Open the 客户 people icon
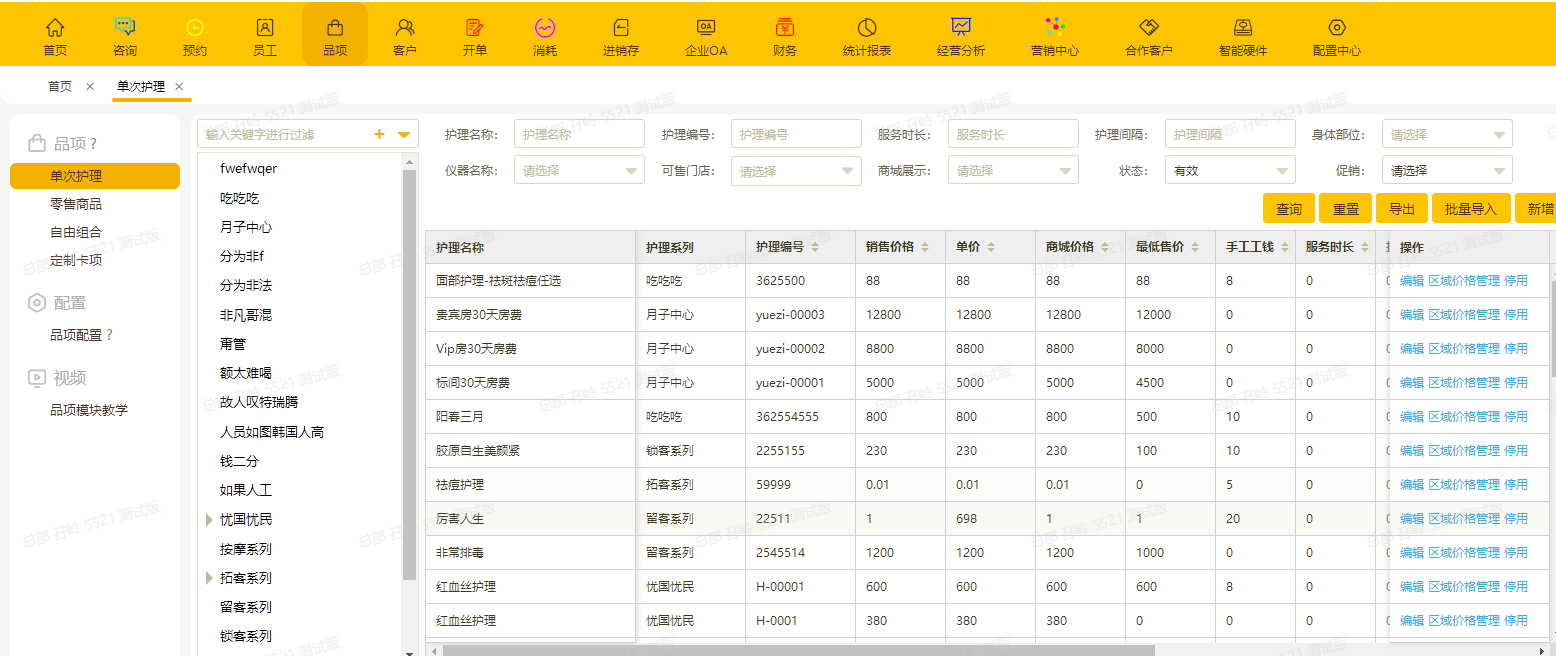The height and width of the screenshot is (656, 1556). (x=405, y=28)
